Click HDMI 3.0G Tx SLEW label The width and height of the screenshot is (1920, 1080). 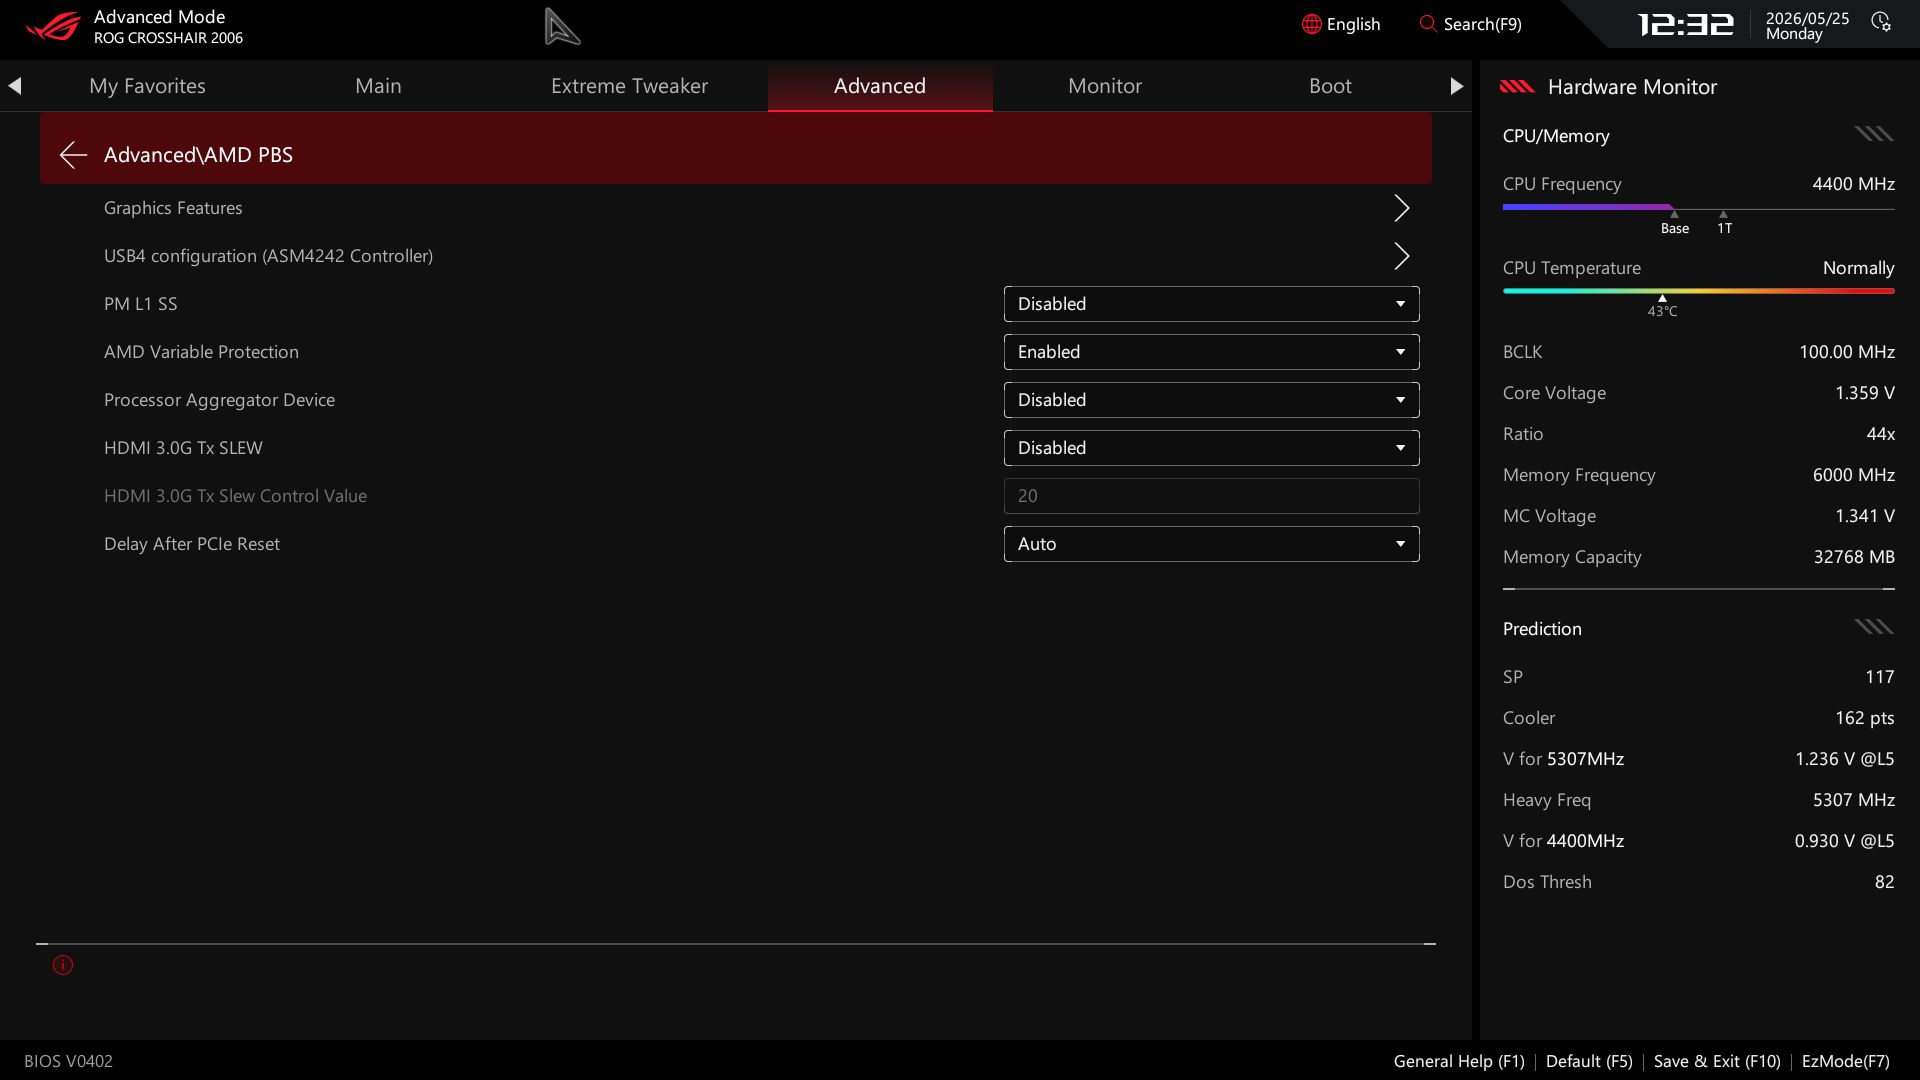183,448
